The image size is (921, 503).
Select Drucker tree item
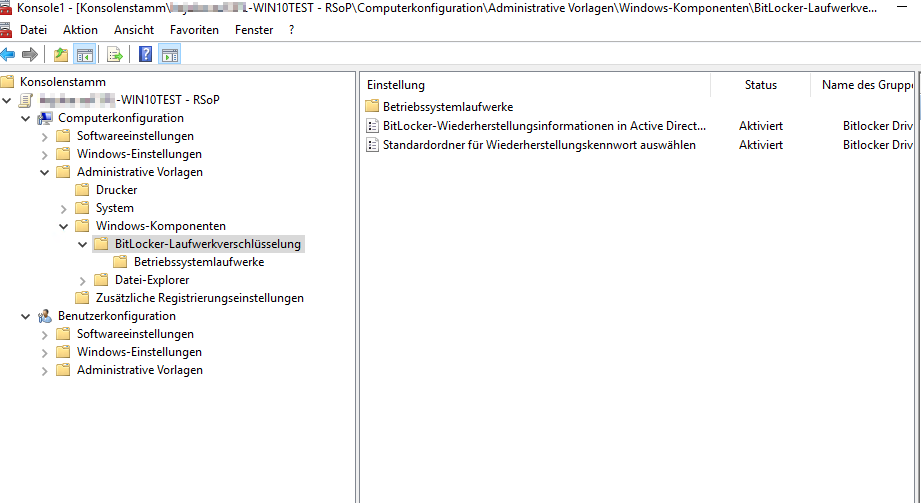[116, 190]
